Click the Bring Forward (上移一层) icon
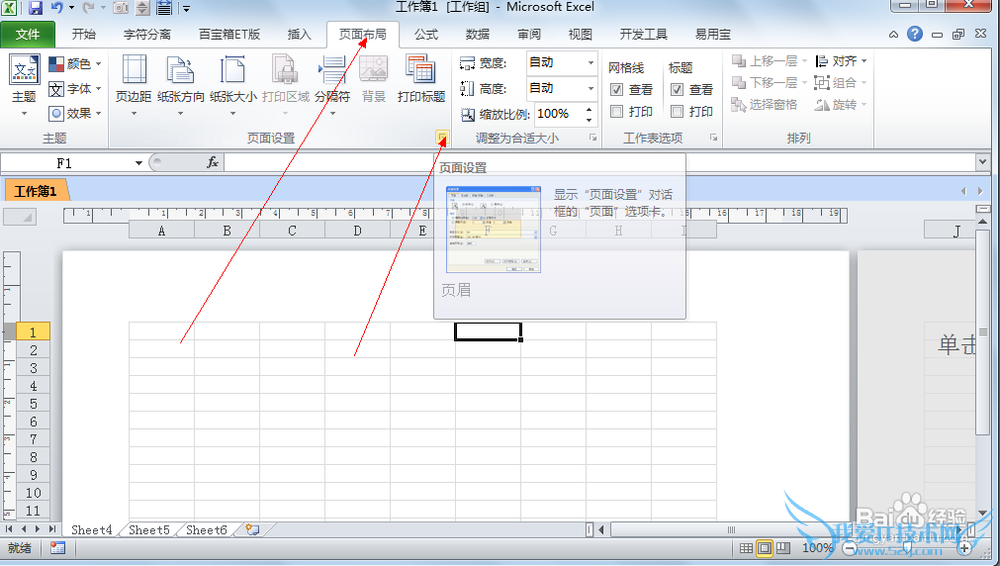1000x566 pixels. [x=739, y=61]
